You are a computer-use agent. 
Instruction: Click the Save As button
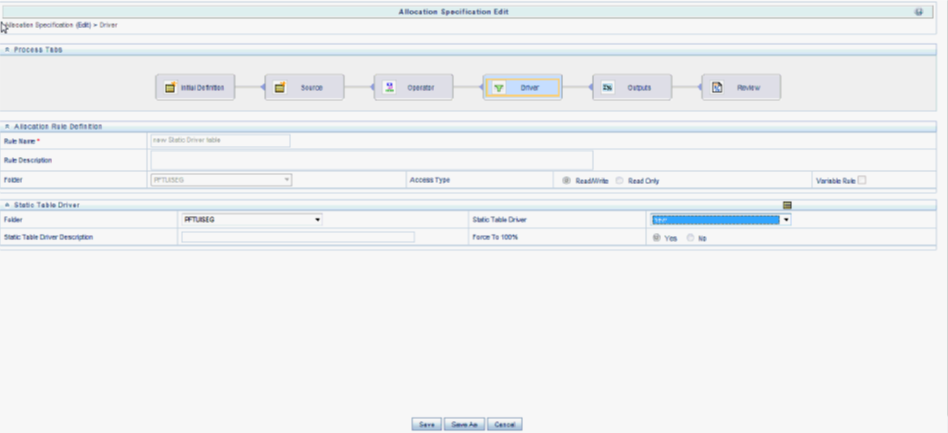[464, 425]
